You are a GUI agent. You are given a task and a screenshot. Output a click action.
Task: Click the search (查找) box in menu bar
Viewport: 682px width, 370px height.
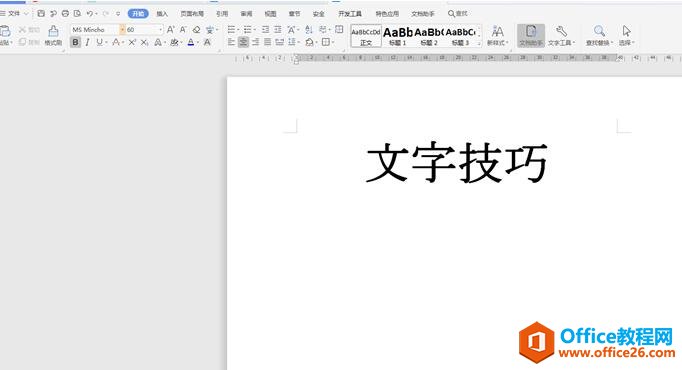[x=458, y=13]
